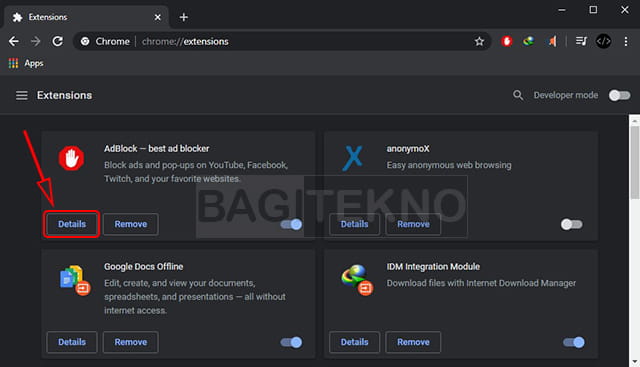Click the Google Docs Offline logo

click(x=75, y=280)
